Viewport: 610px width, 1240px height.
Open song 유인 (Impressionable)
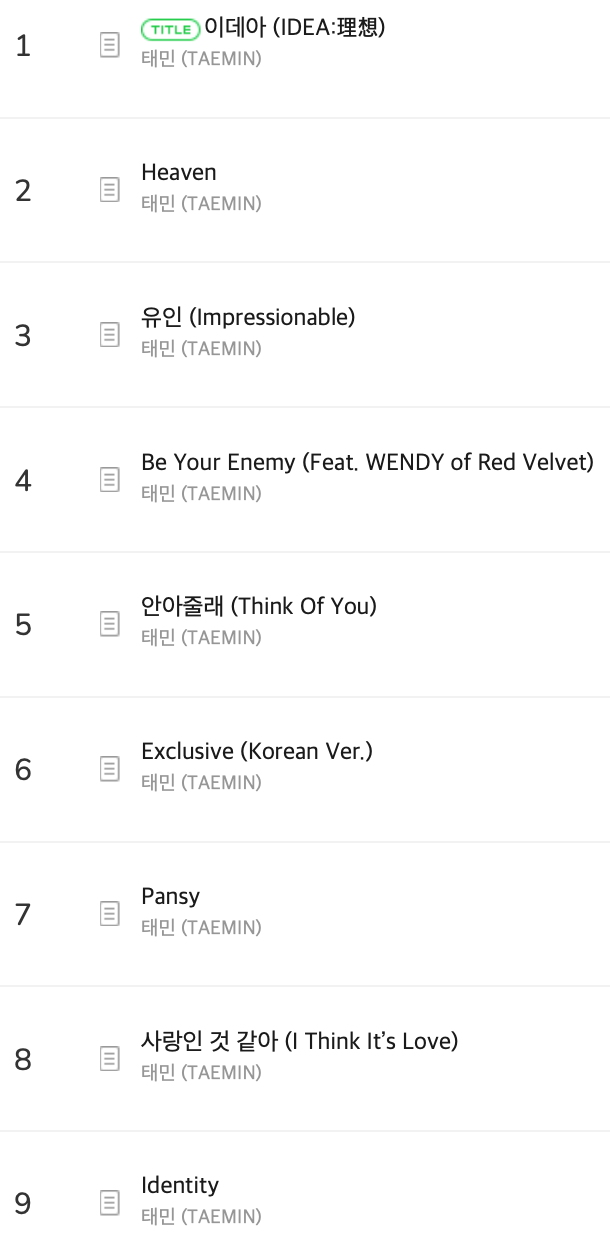click(x=248, y=318)
